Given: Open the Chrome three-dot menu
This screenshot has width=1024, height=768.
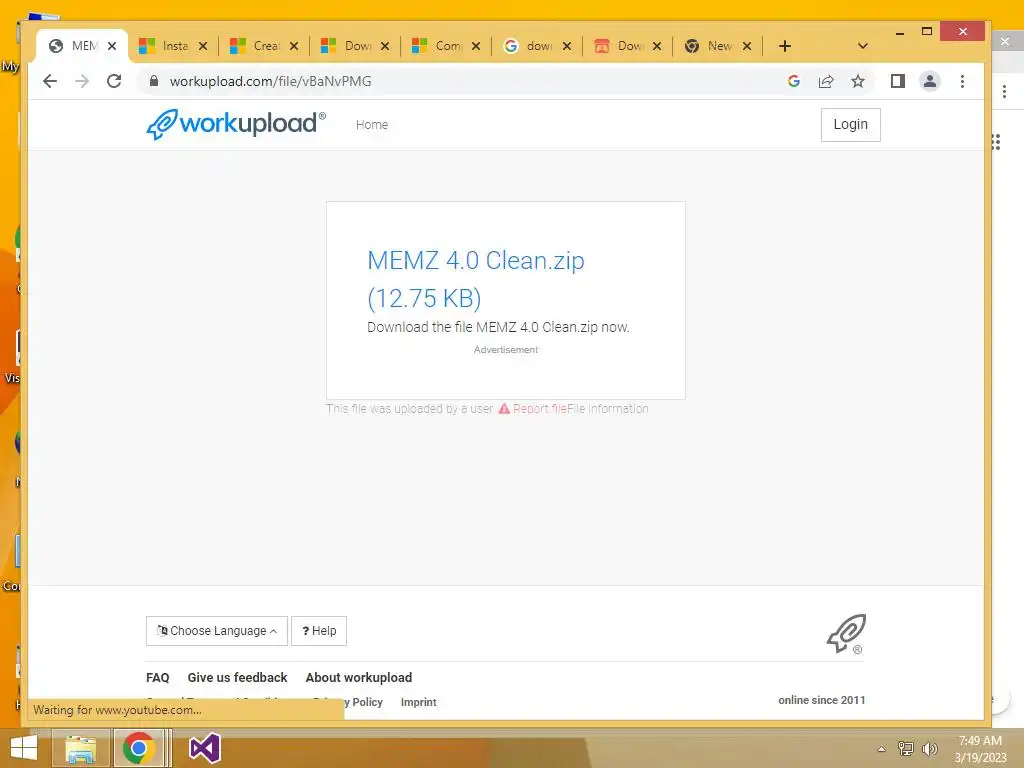Looking at the screenshot, I should [x=962, y=81].
